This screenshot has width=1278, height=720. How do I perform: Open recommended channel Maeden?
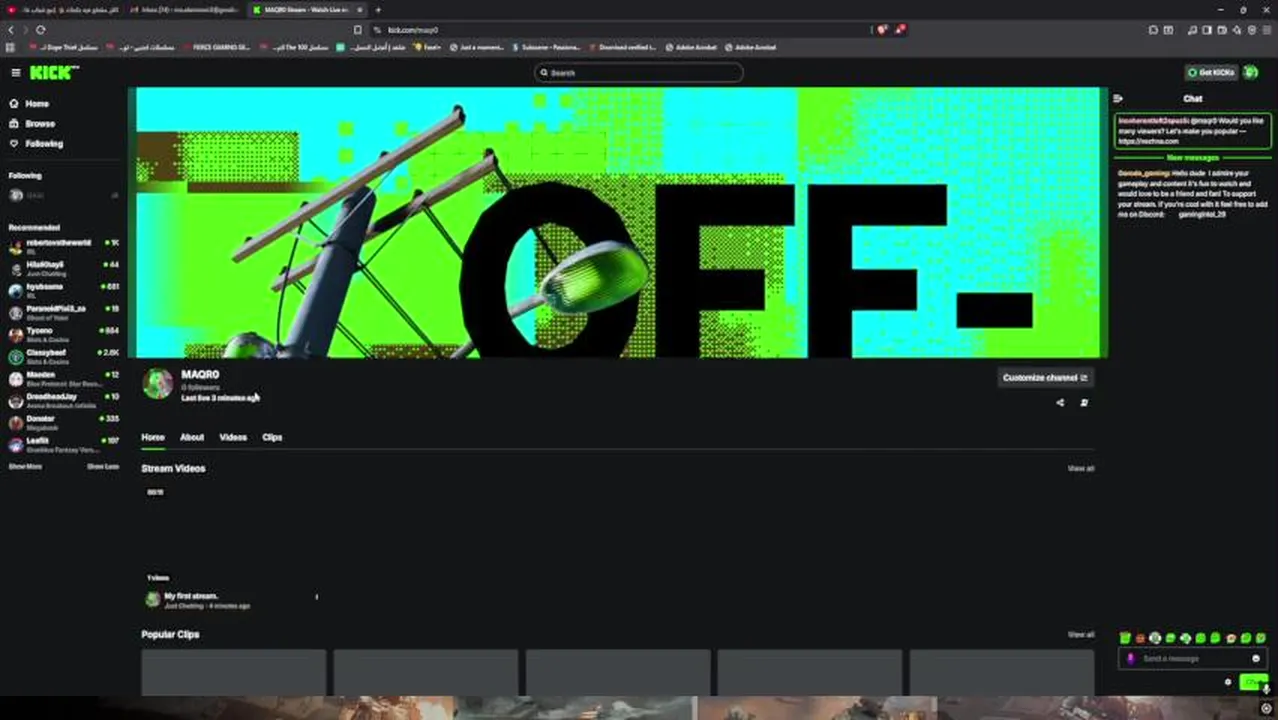click(64, 378)
